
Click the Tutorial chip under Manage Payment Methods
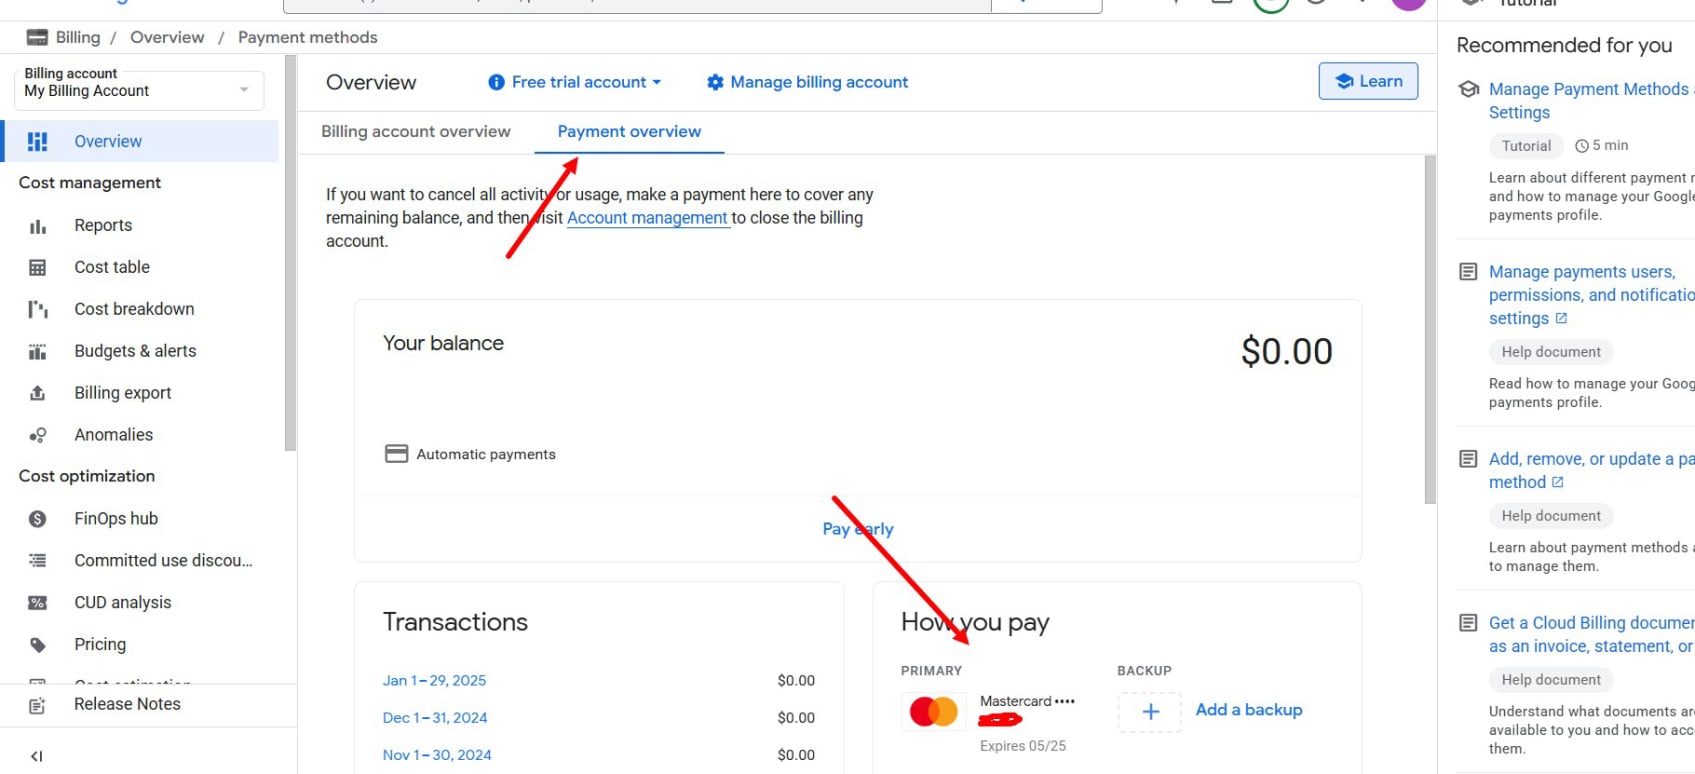(1526, 146)
